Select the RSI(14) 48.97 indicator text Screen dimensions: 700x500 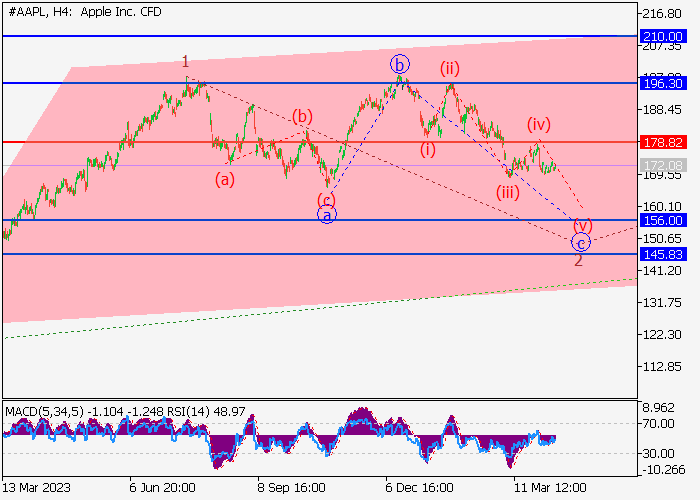pos(206,411)
